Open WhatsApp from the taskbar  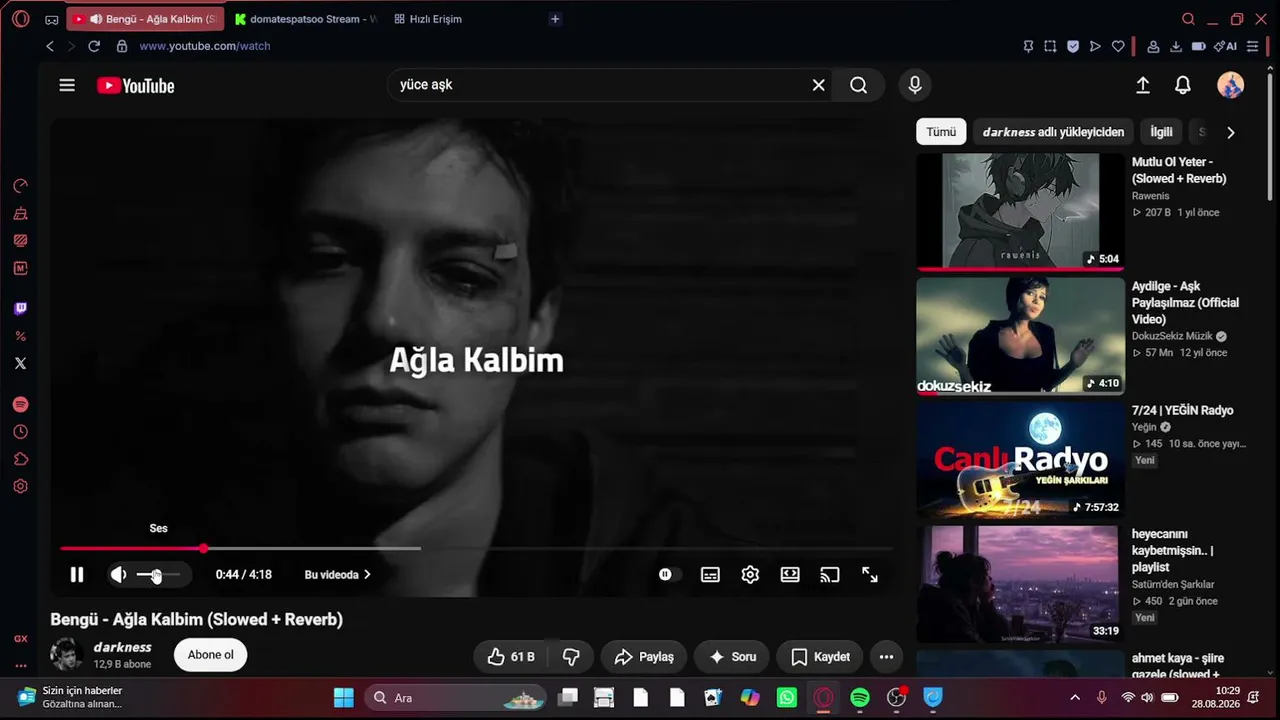pos(787,698)
